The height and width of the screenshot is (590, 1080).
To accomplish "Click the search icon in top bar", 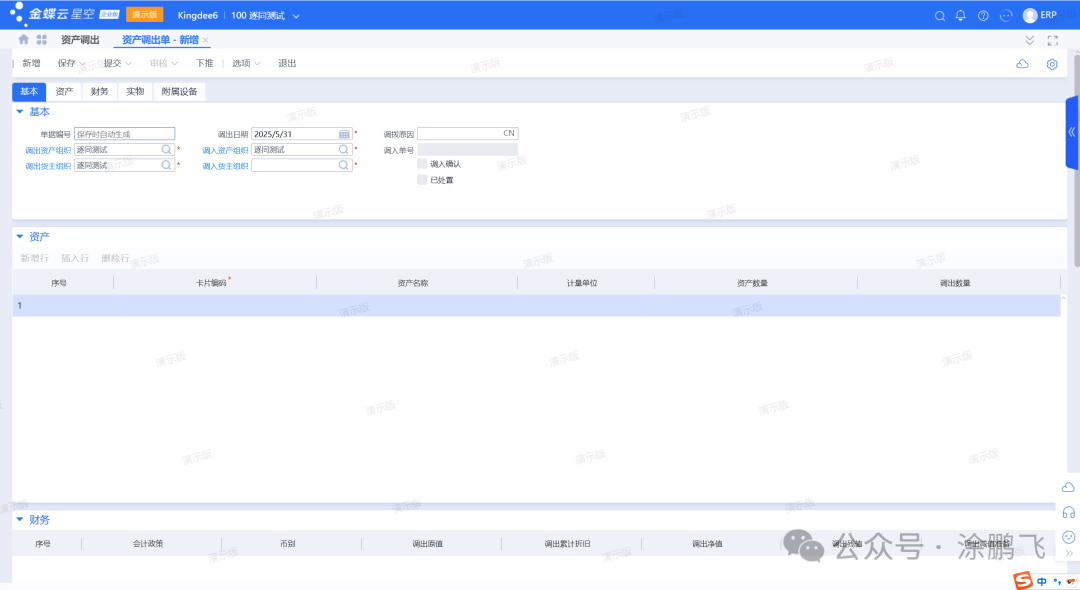I will click(x=939, y=16).
